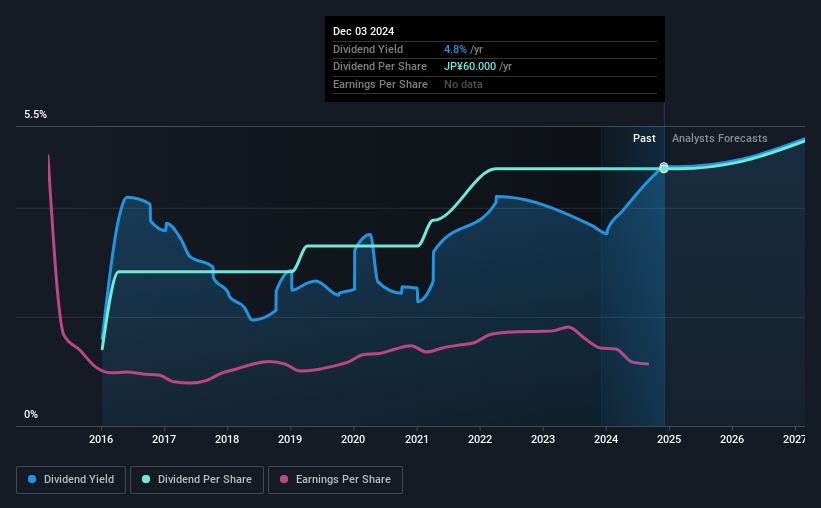The image size is (821, 508).
Task: Click the pink Earnings Per Share legend dot
Action: click(x=284, y=480)
